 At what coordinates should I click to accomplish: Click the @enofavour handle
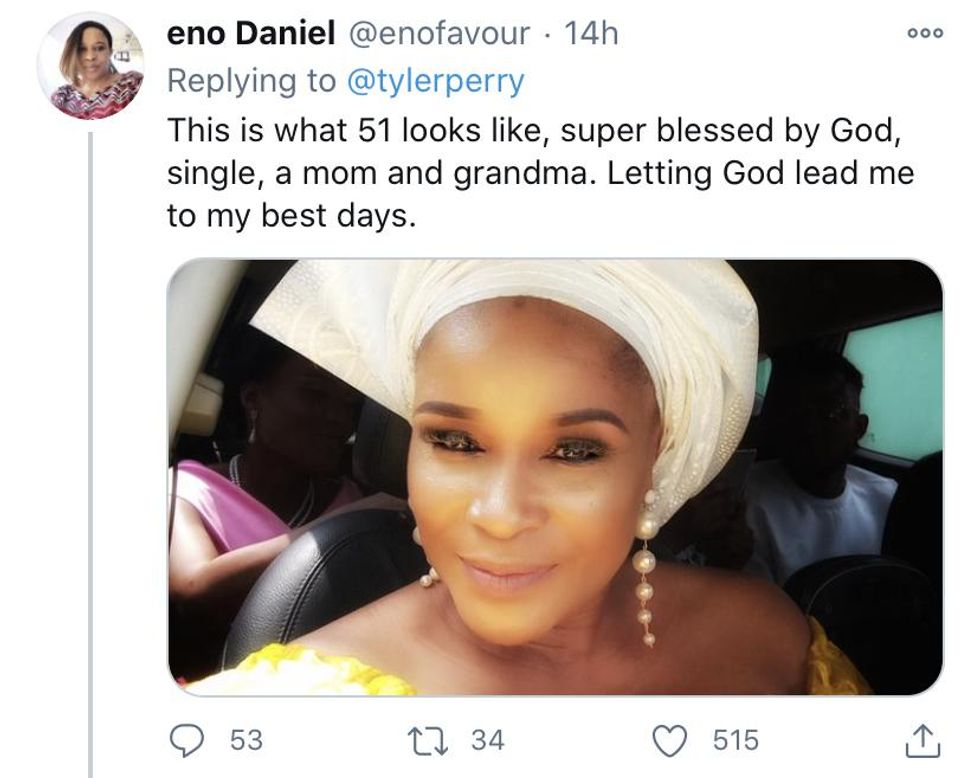coord(438,34)
